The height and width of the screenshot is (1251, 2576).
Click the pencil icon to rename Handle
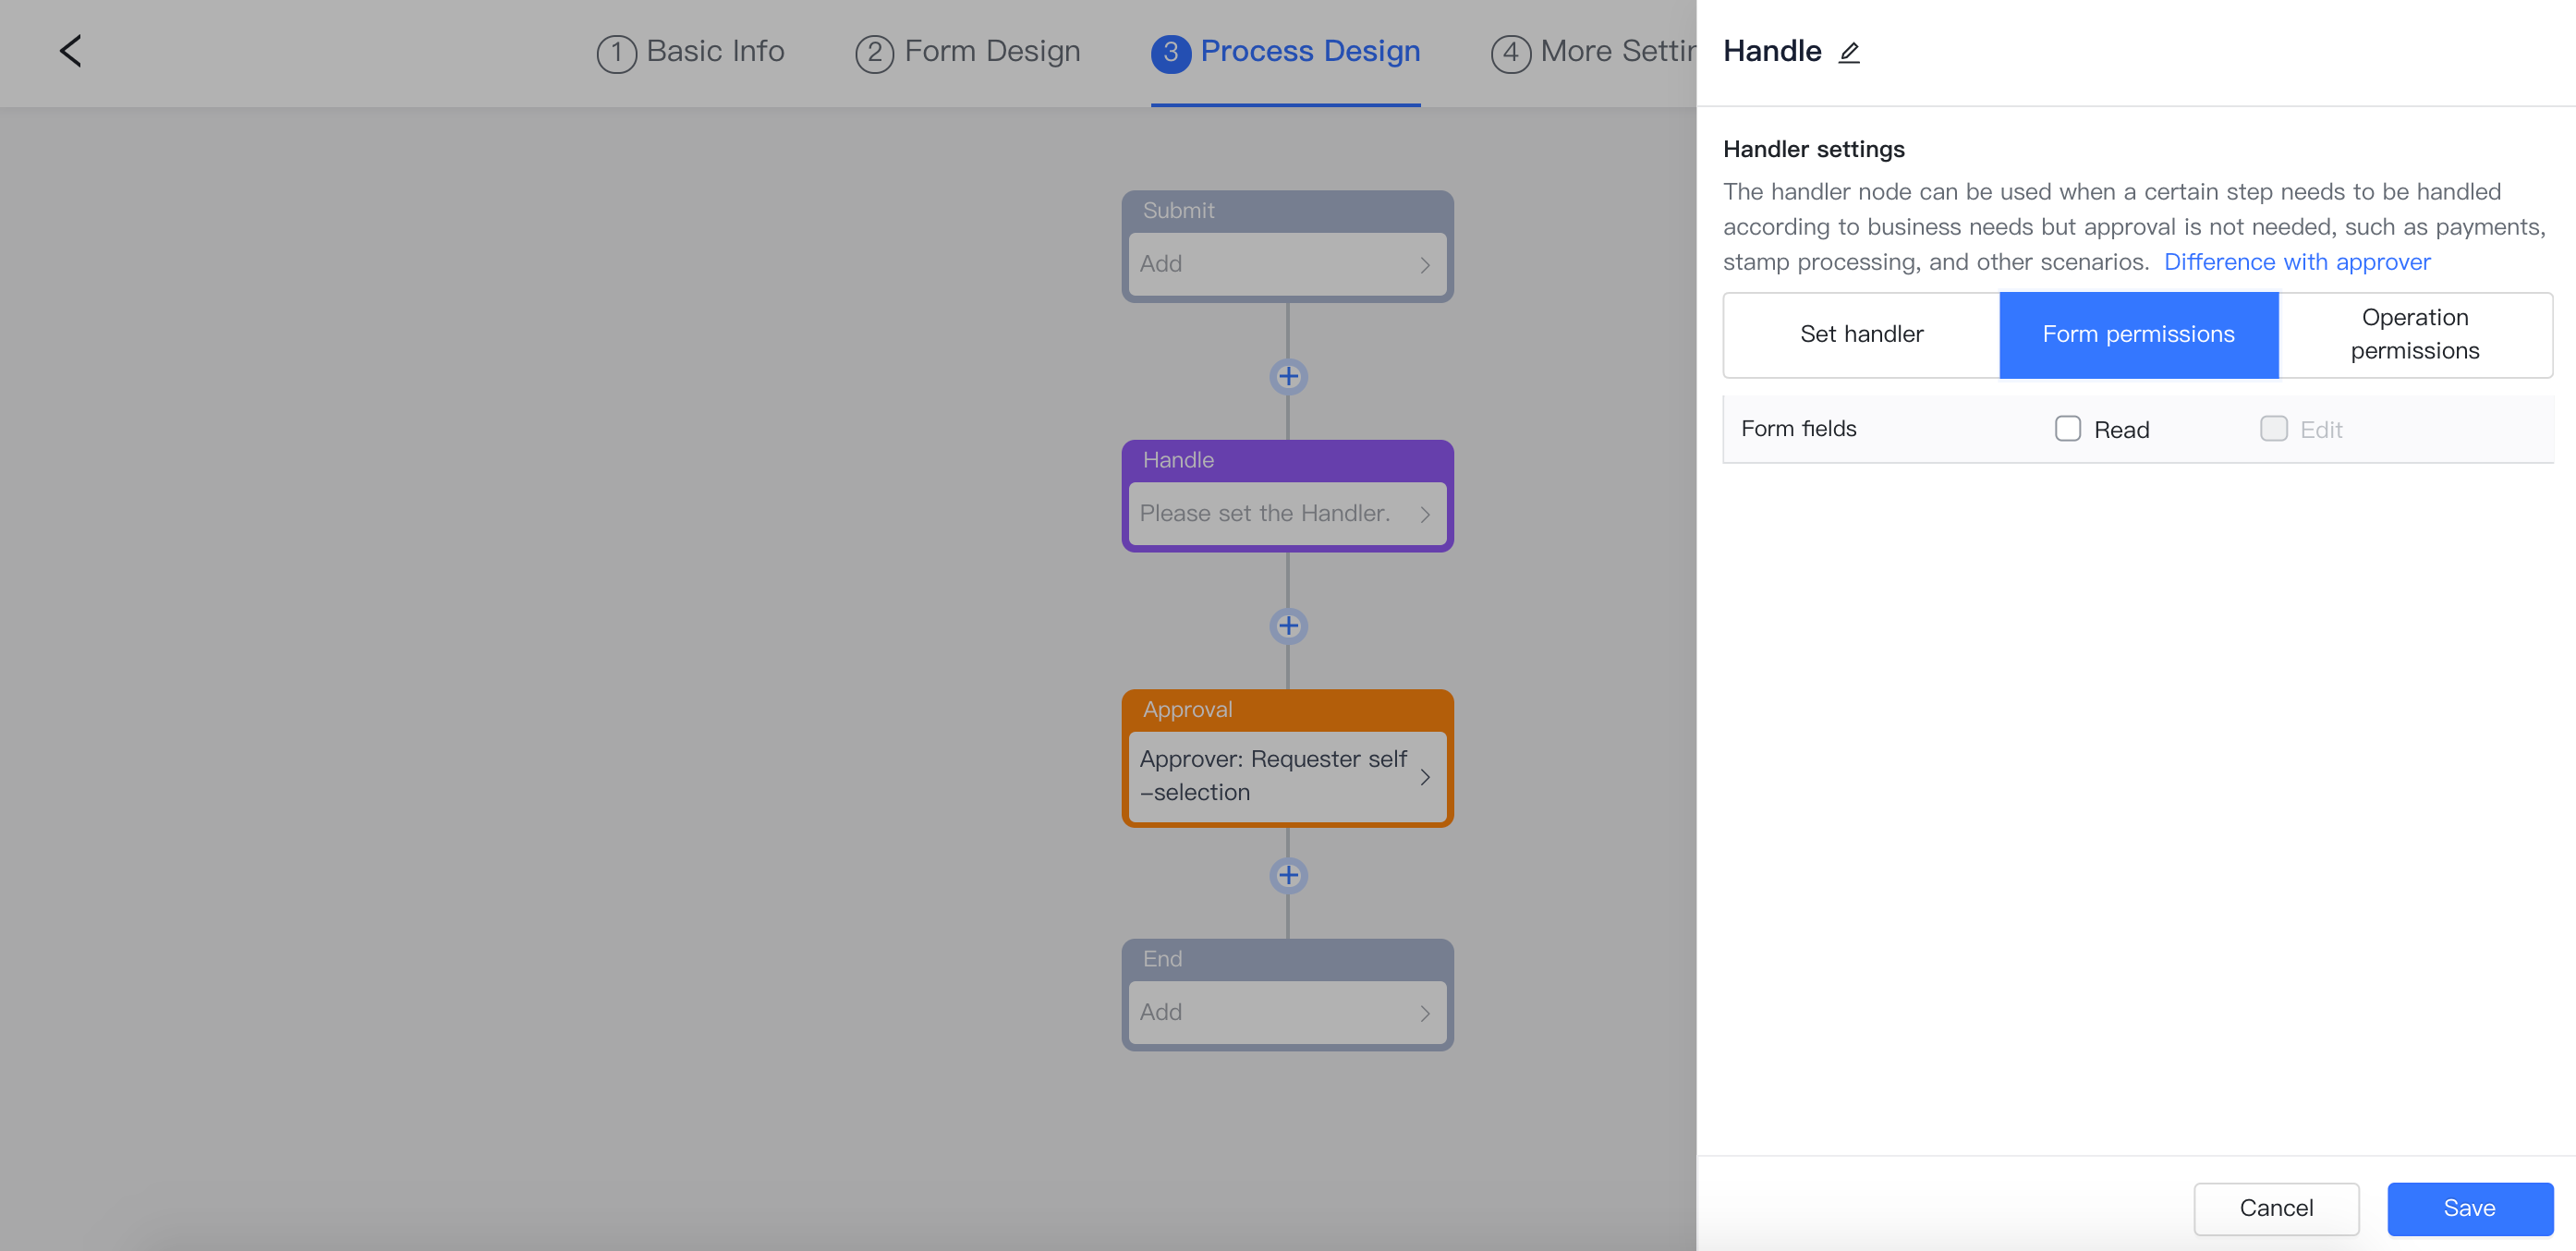(x=1849, y=53)
